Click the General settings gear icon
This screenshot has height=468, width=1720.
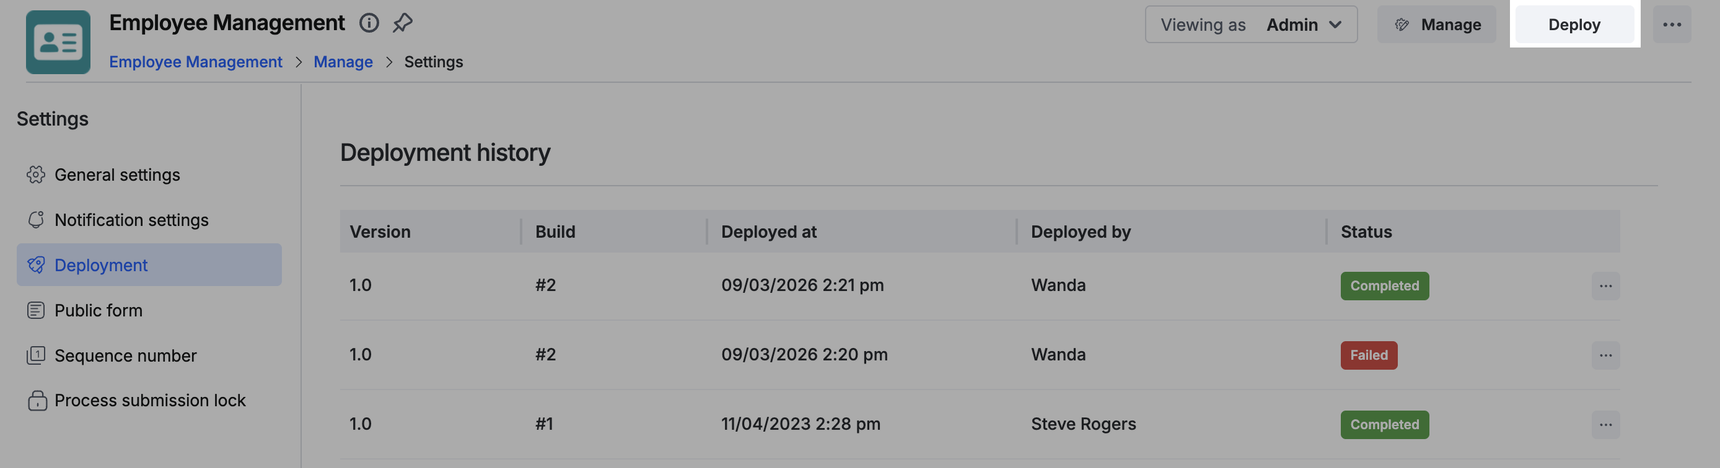[36, 175]
